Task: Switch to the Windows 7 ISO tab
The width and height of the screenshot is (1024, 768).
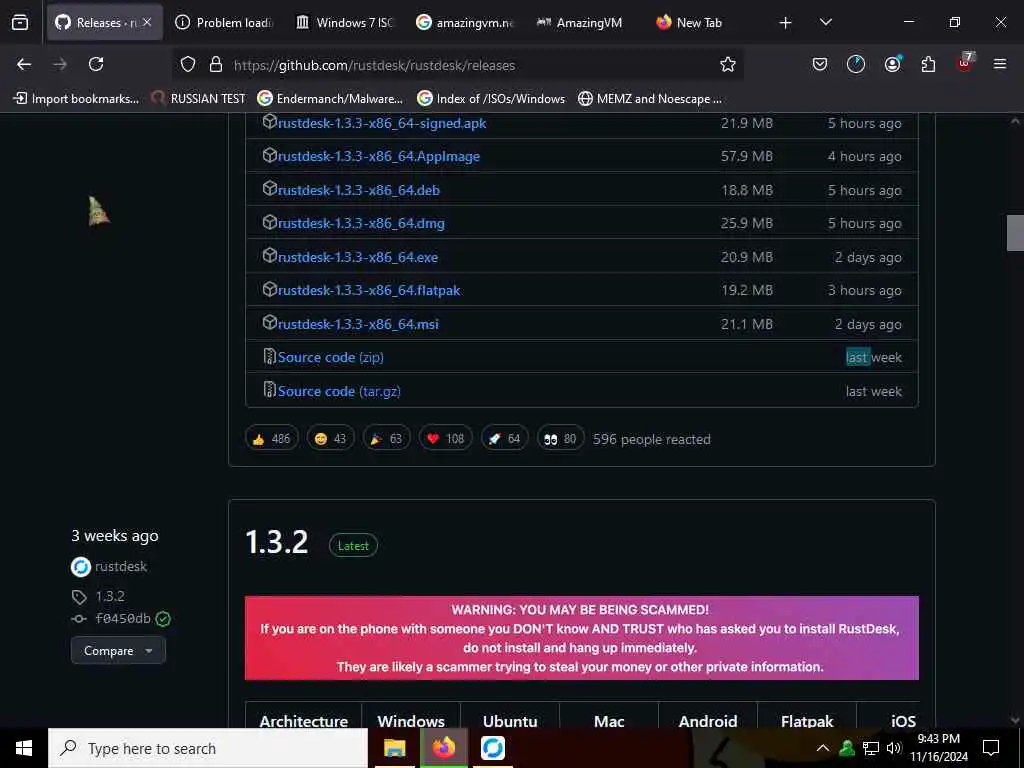Action: (345, 23)
